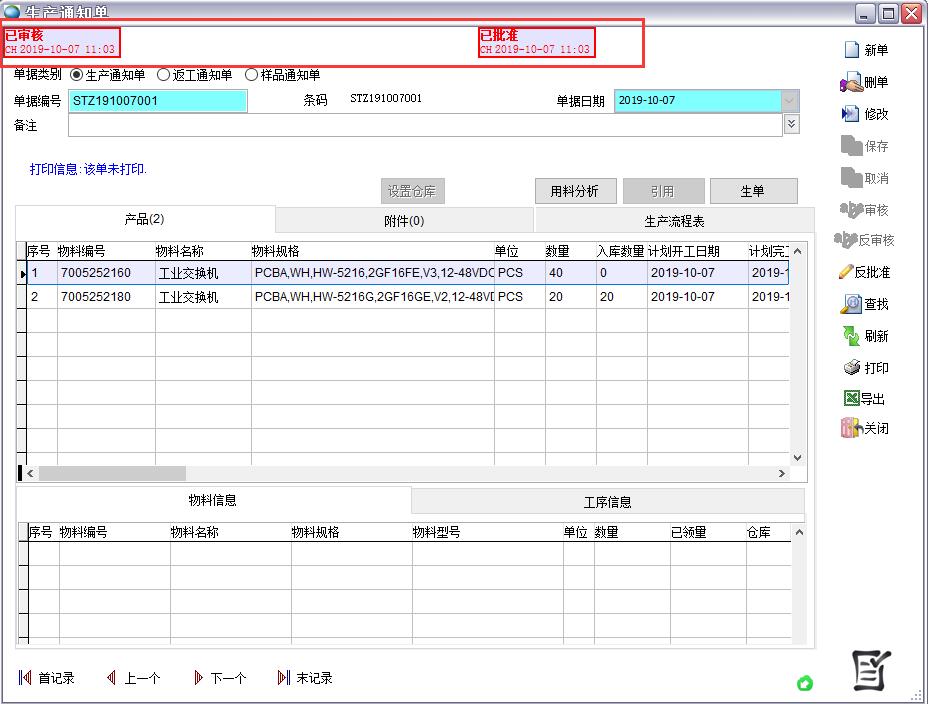The height and width of the screenshot is (704, 929).
Task: Select the 生产通知单 radio button
Action: [76, 75]
